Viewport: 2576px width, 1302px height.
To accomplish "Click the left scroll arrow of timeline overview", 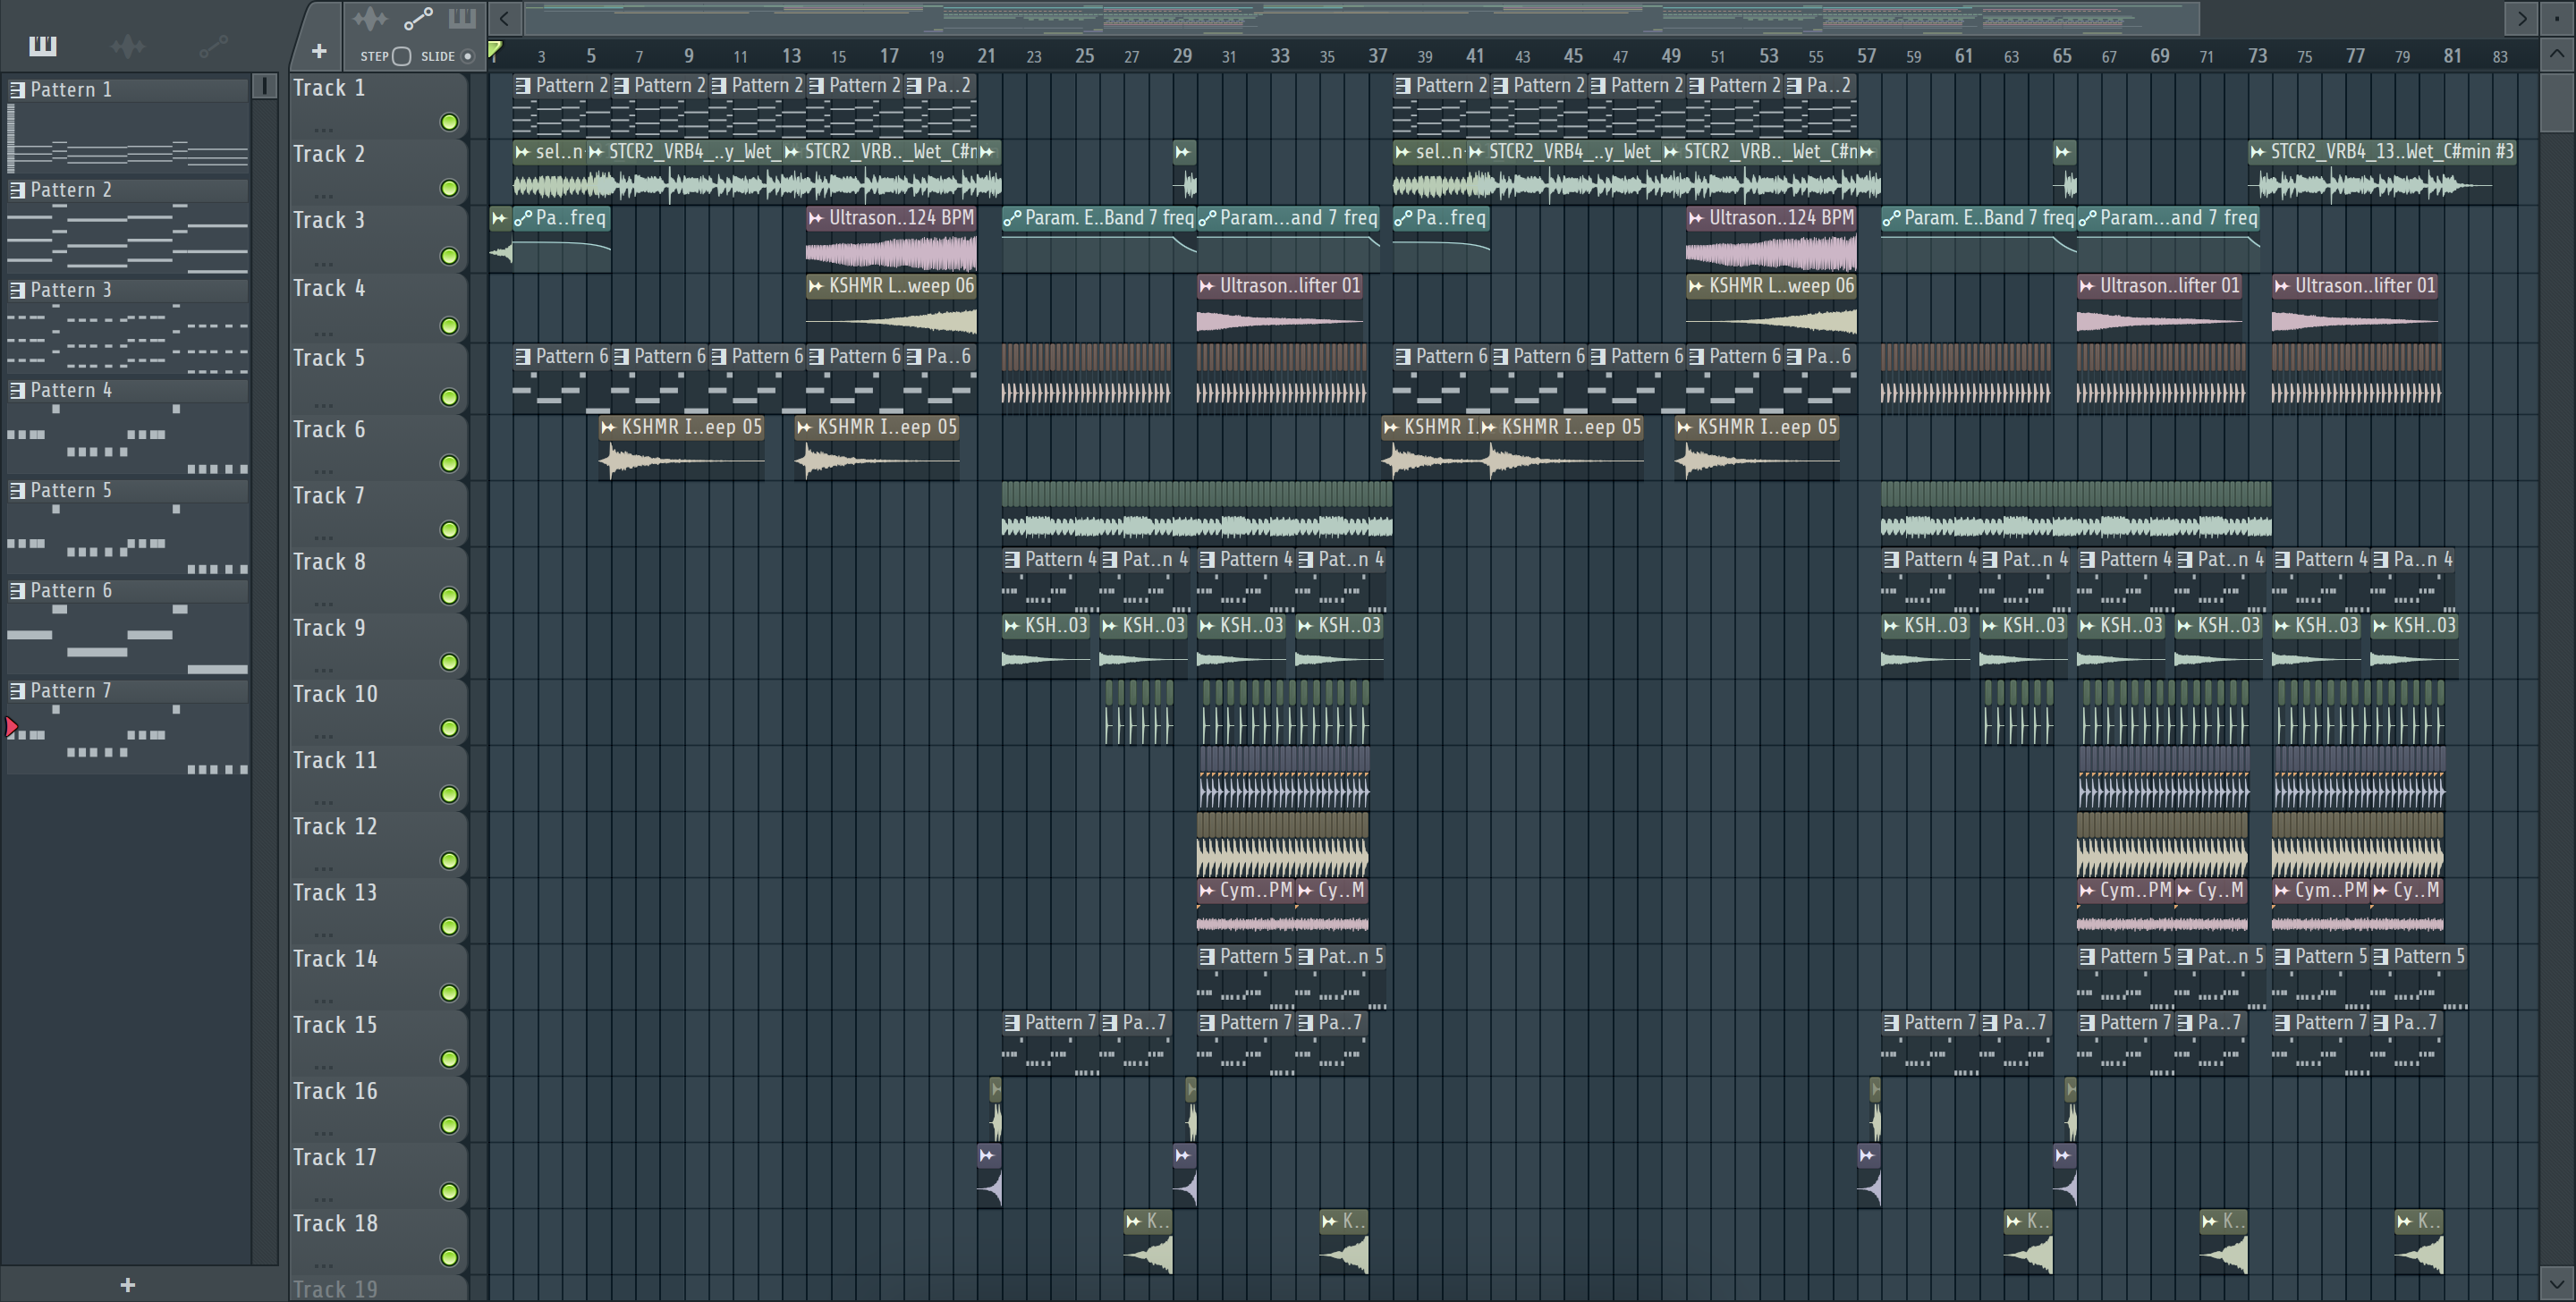I will [505, 18].
